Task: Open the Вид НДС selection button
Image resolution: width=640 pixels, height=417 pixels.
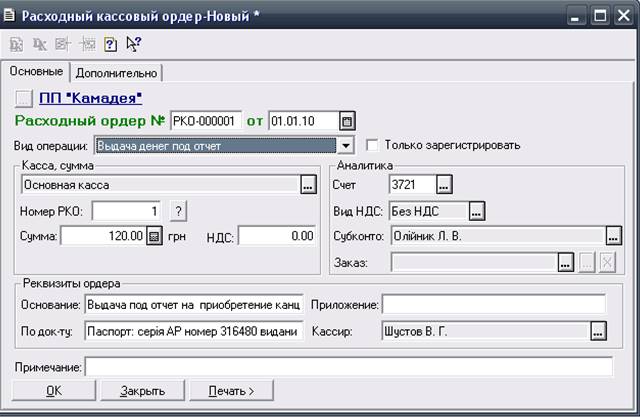Action: 477,211
